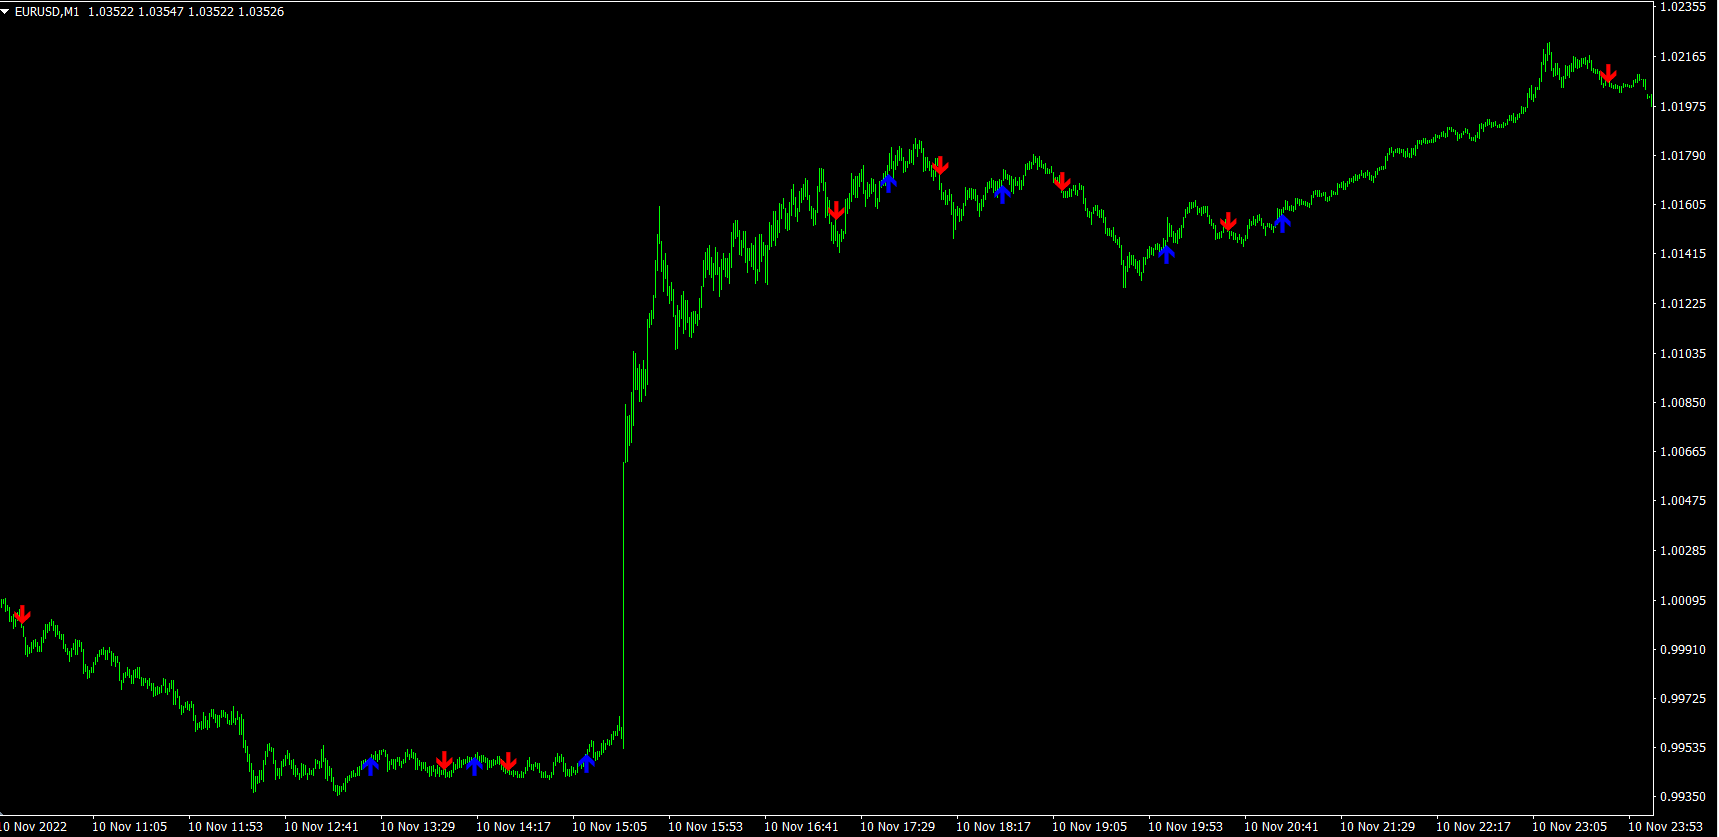Click price level 1.00665 on the scale

click(1683, 451)
